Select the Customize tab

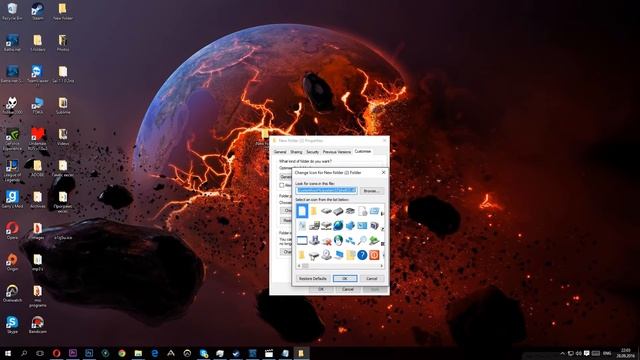(x=363, y=151)
